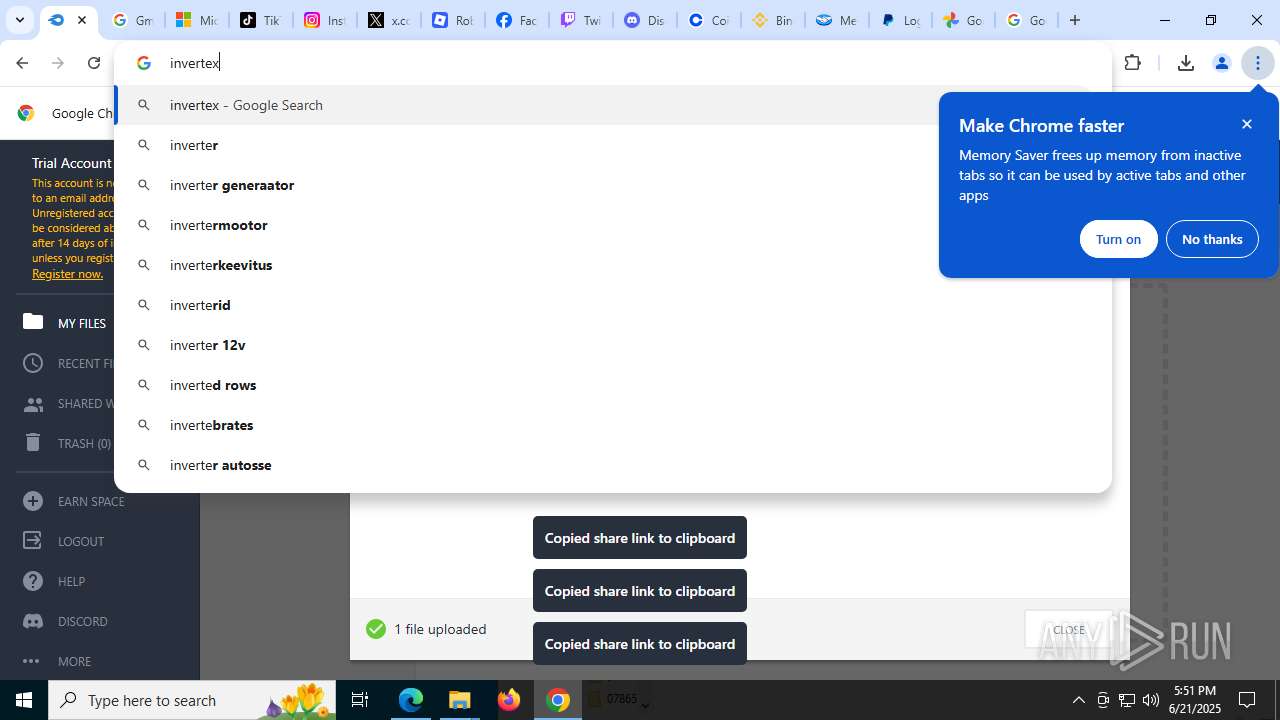Close the active browser tab
This screenshot has width=1280, height=720.
tap(82, 20)
